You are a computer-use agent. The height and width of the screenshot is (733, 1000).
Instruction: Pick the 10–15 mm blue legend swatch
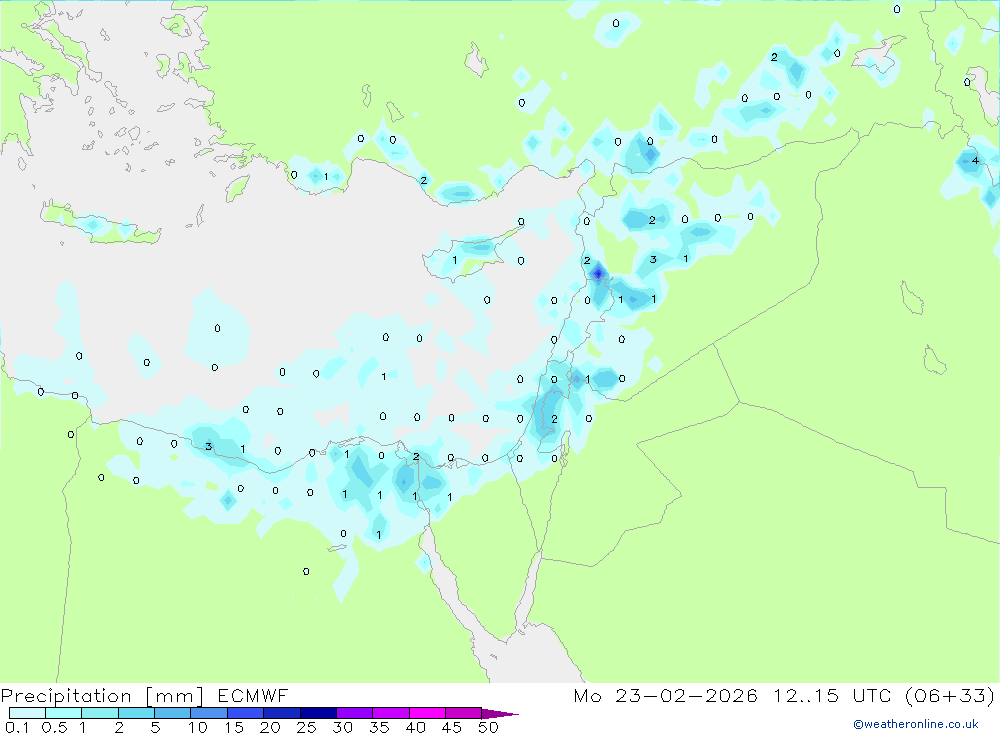pyautogui.click(x=209, y=713)
